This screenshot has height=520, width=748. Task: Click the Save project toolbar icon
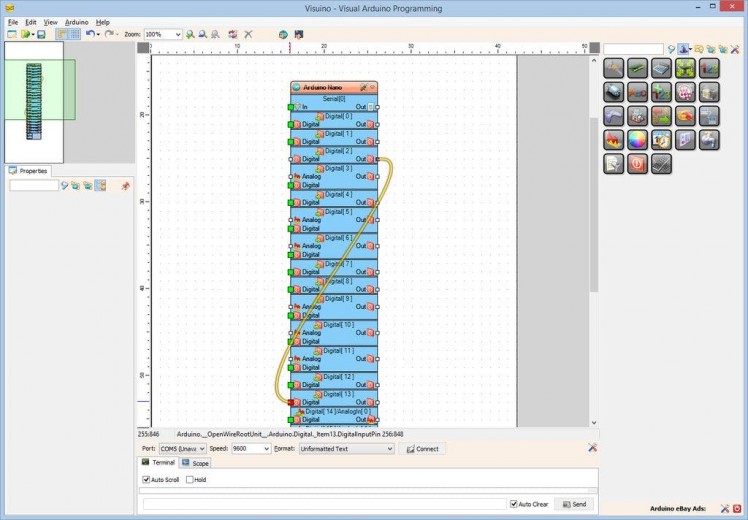coord(41,34)
